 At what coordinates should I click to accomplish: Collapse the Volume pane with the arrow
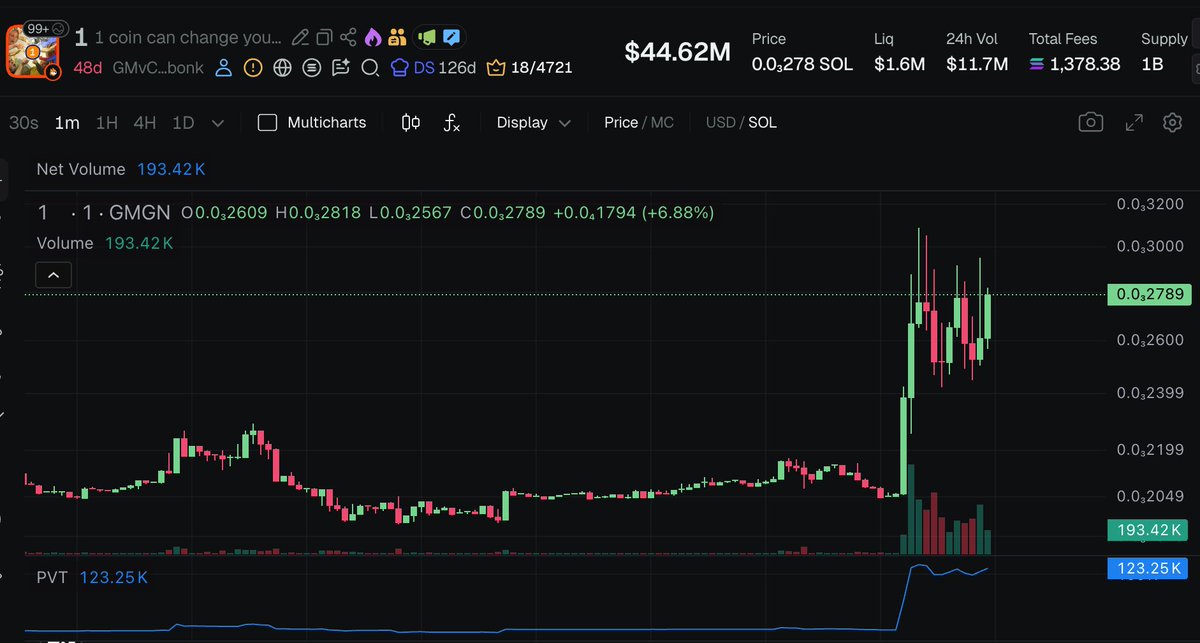point(53,274)
